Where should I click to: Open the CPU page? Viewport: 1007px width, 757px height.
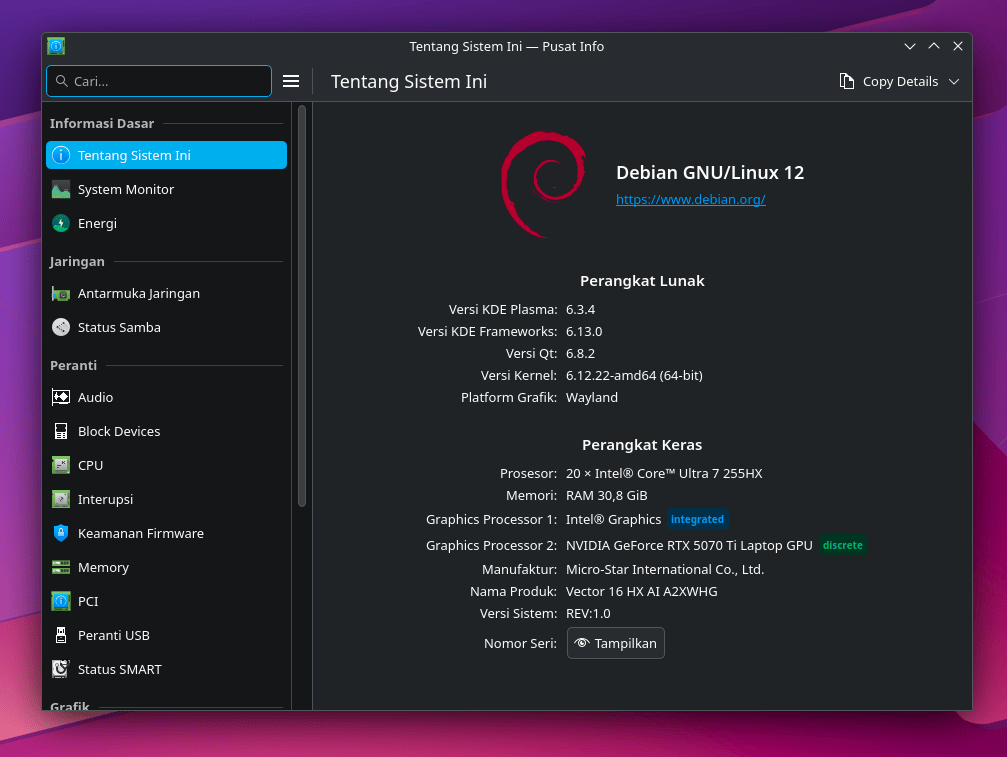[x=166, y=466]
